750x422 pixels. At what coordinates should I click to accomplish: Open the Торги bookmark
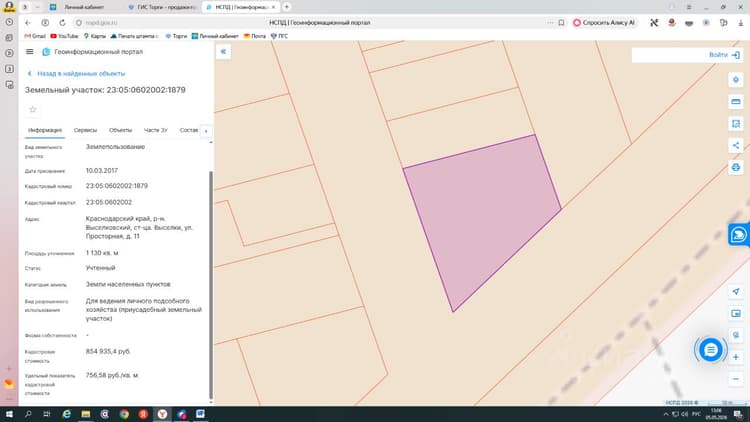coord(176,36)
